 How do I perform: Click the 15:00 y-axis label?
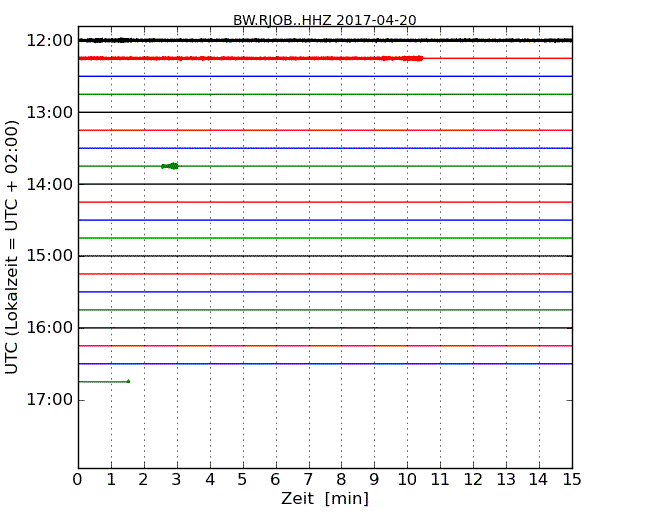click(x=49, y=256)
